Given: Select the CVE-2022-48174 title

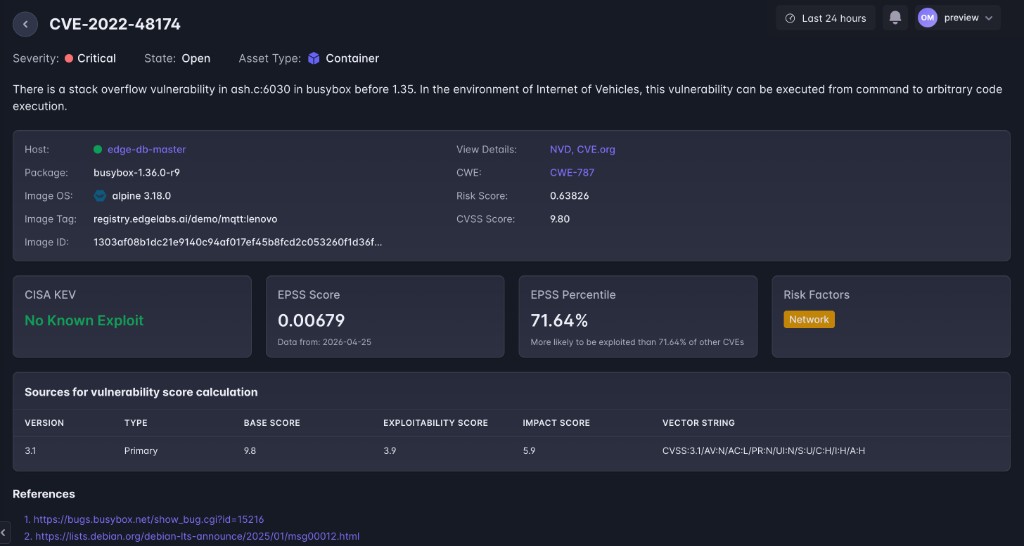Looking at the screenshot, I should click(x=115, y=24).
